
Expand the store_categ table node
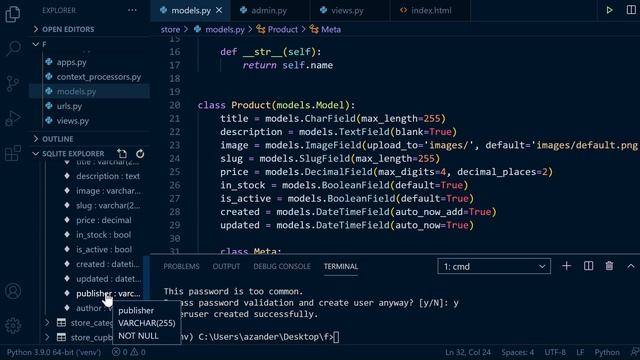[47, 322]
